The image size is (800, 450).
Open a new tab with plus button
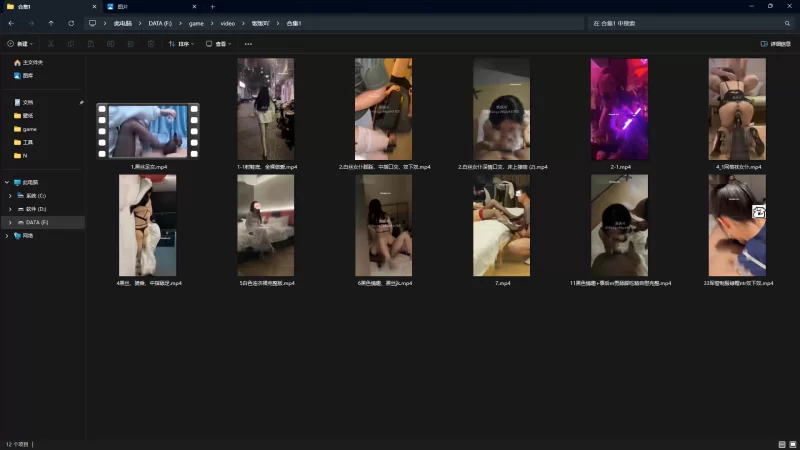click(212, 6)
